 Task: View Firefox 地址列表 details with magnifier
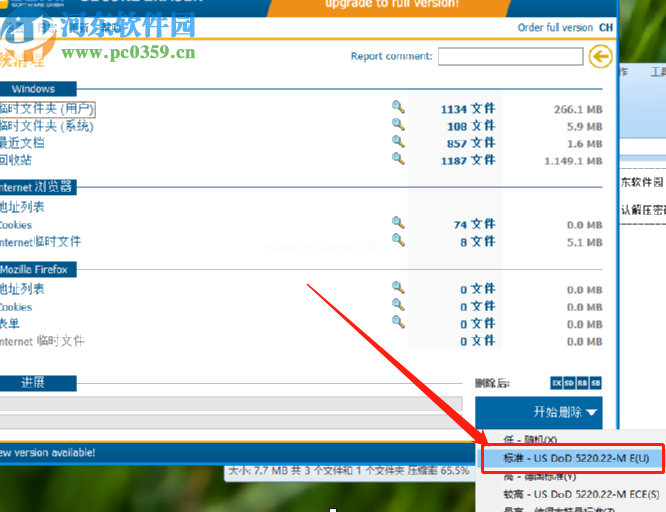[x=398, y=288]
